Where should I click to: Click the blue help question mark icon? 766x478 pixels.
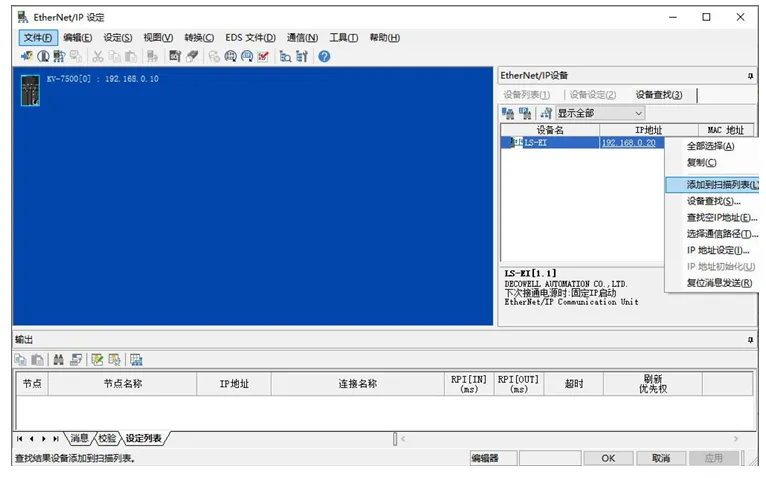tap(324, 57)
